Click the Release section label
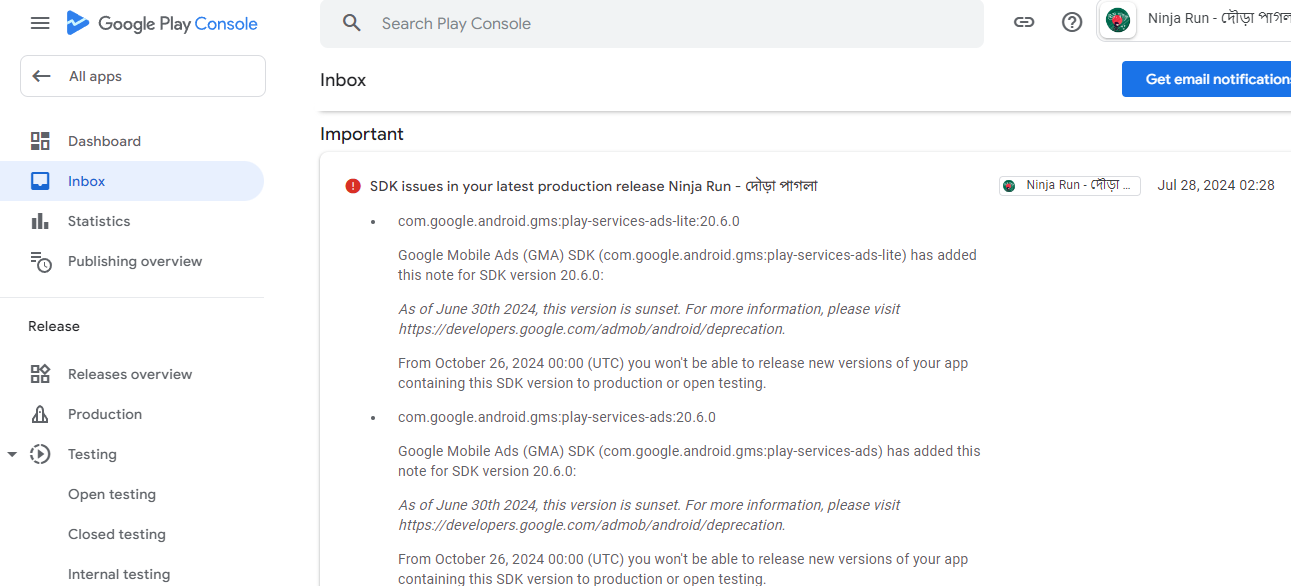Viewport: 1291px width, 586px height. tap(54, 326)
